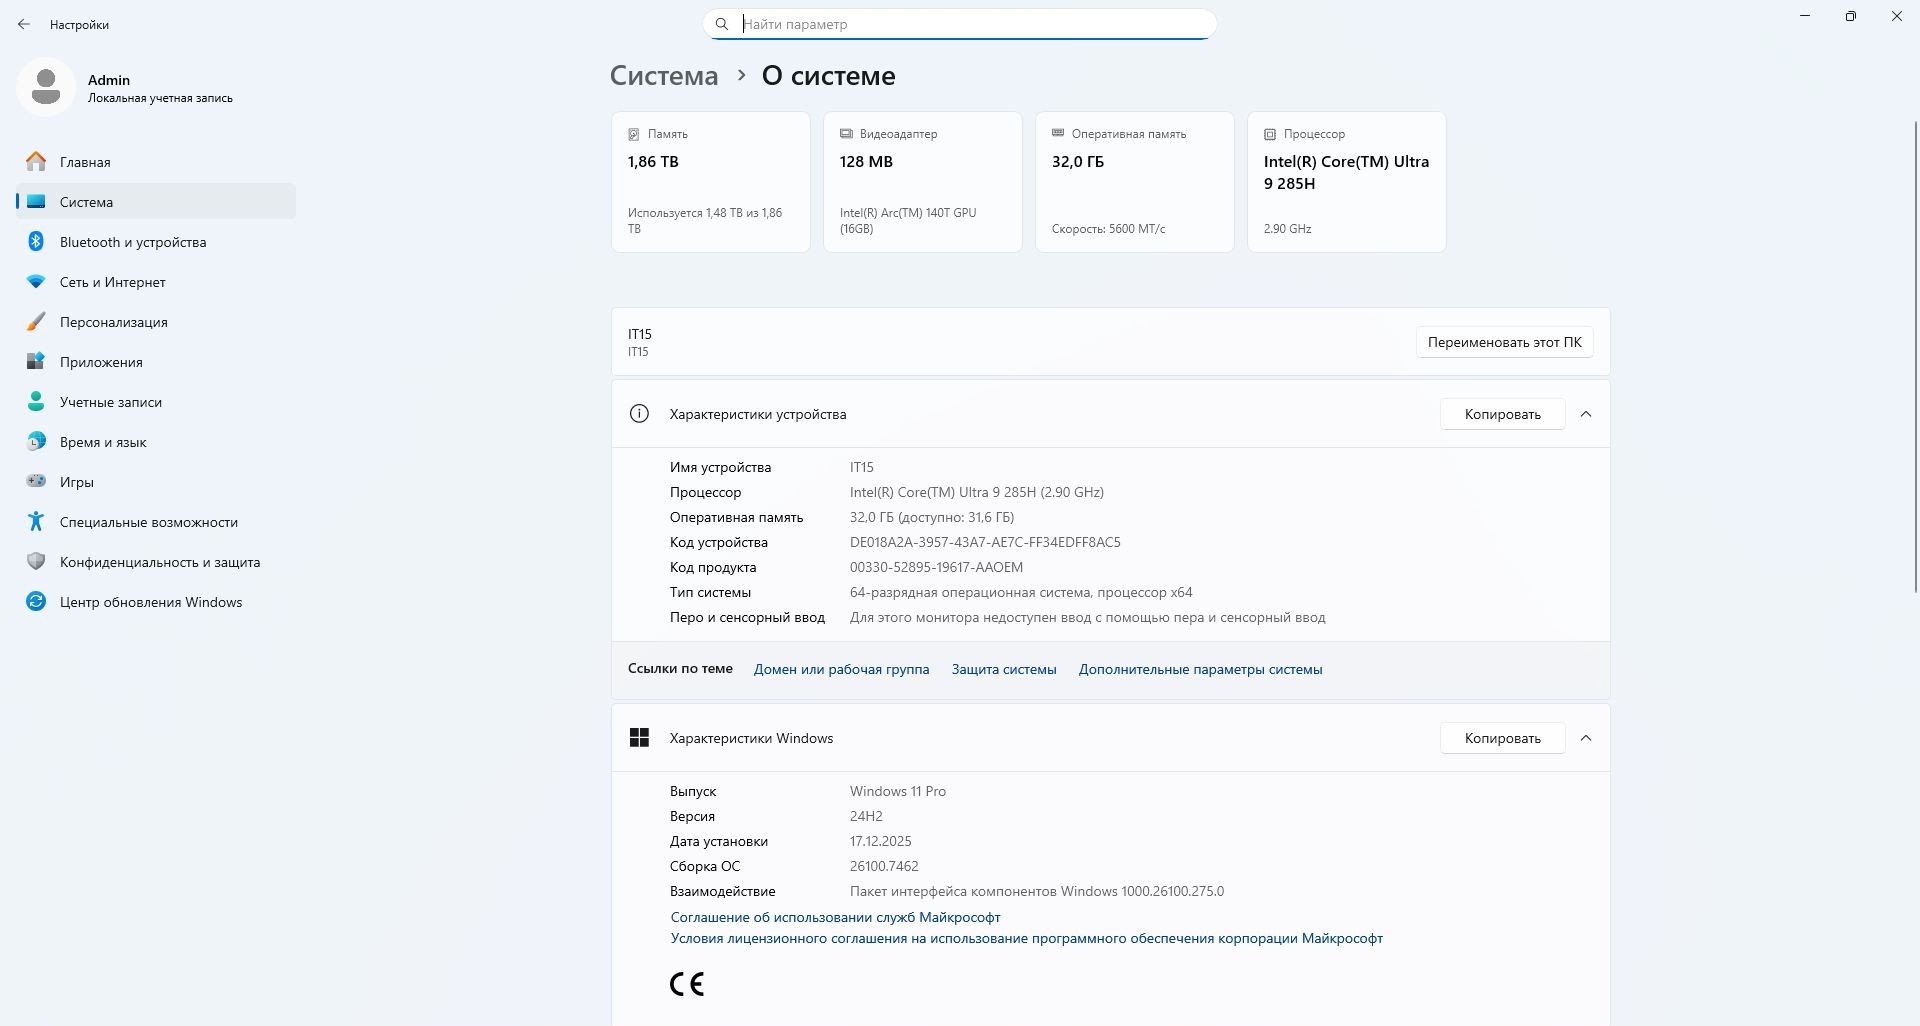1920x1026 pixels.
Task: Click the gamepad icon next to Игры
Action: coord(36,482)
